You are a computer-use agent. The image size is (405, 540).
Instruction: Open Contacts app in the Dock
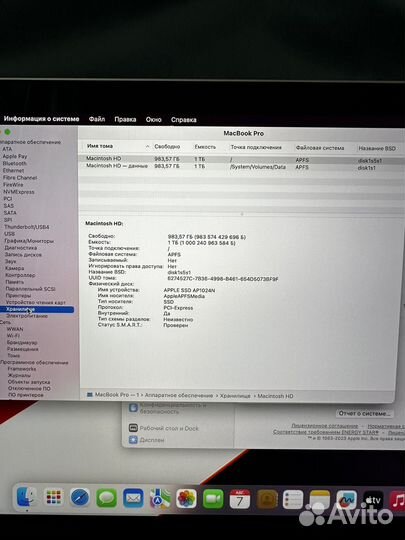click(267, 499)
